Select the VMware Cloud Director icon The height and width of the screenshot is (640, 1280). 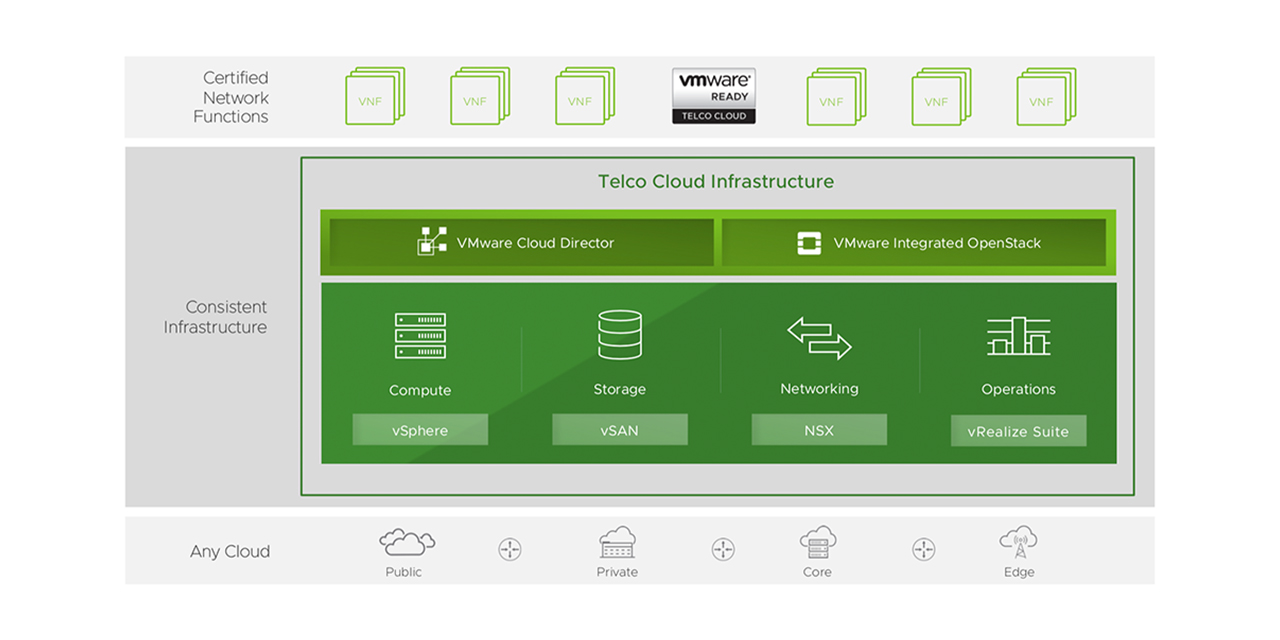[x=432, y=242]
